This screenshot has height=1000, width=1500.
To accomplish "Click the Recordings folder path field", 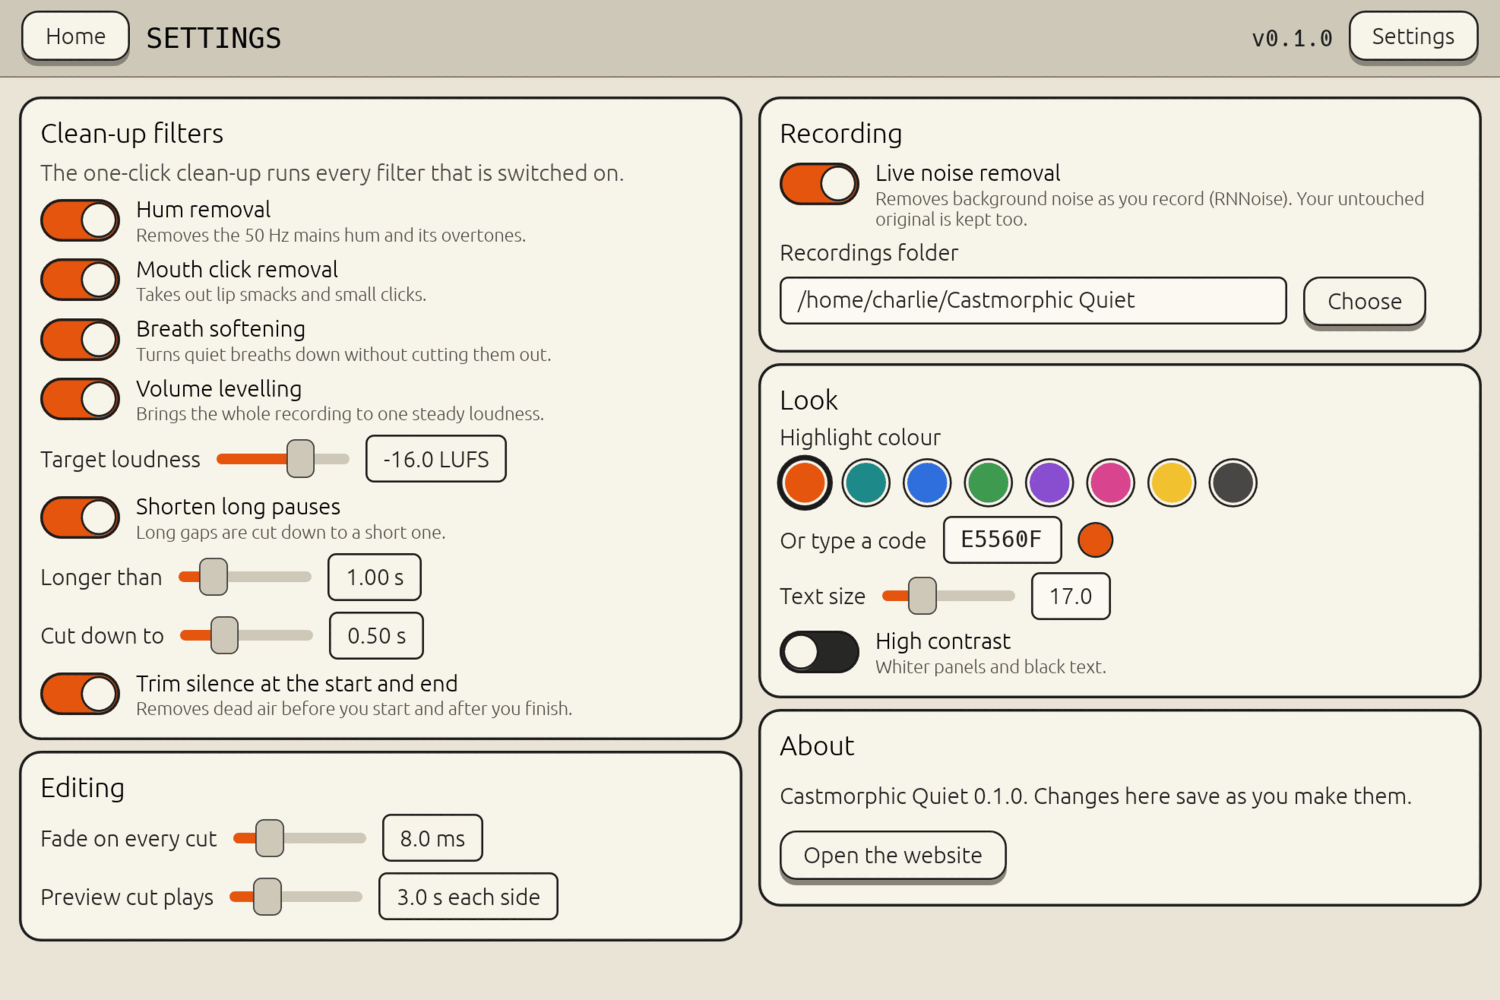I will pyautogui.click(x=1033, y=301).
